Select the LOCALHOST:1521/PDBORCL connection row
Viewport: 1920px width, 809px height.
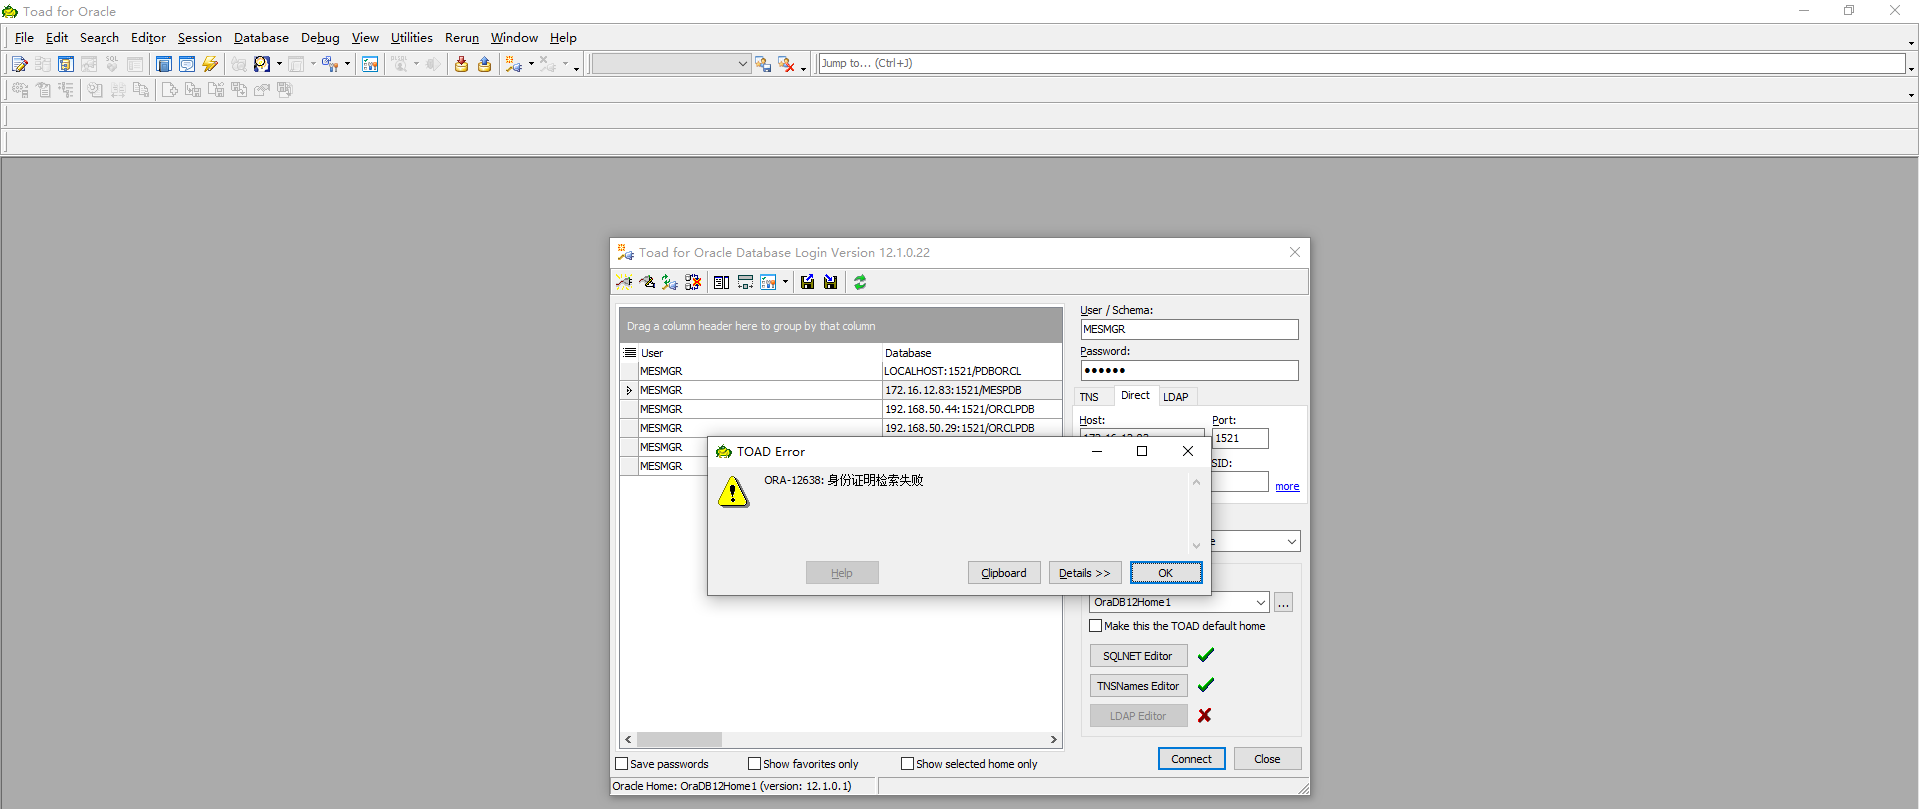point(841,371)
